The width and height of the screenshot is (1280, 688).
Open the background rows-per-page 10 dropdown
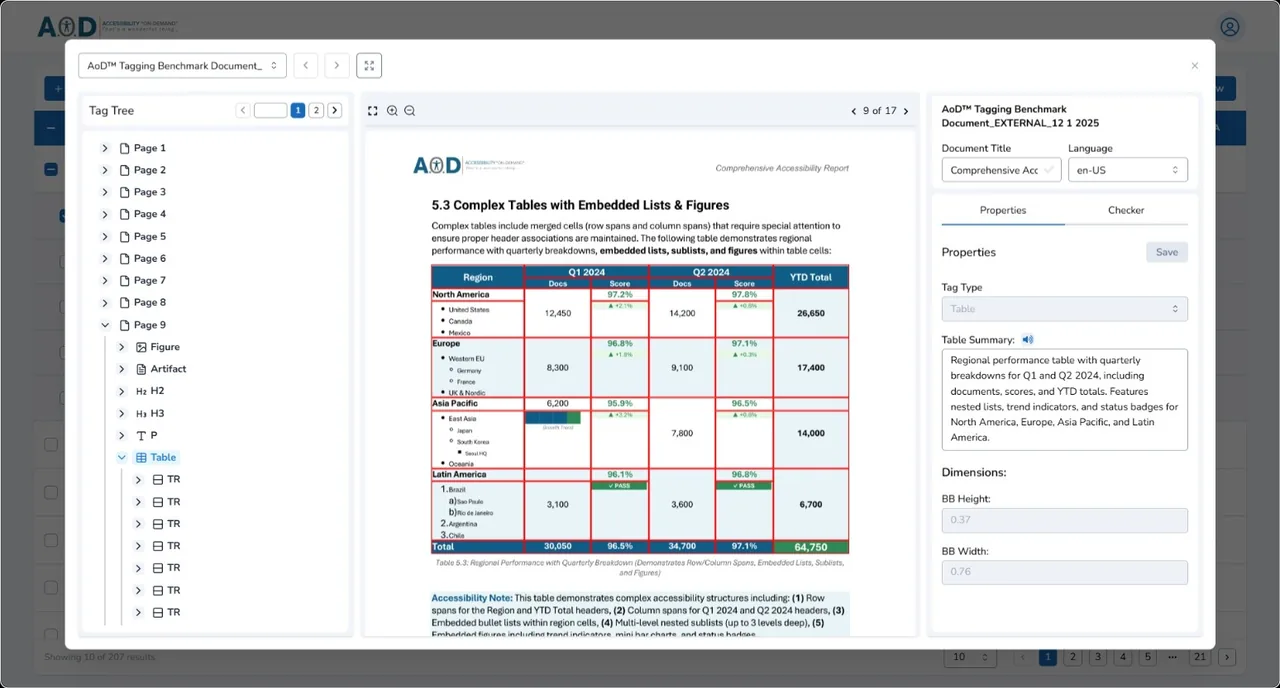click(x=971, y=657)
